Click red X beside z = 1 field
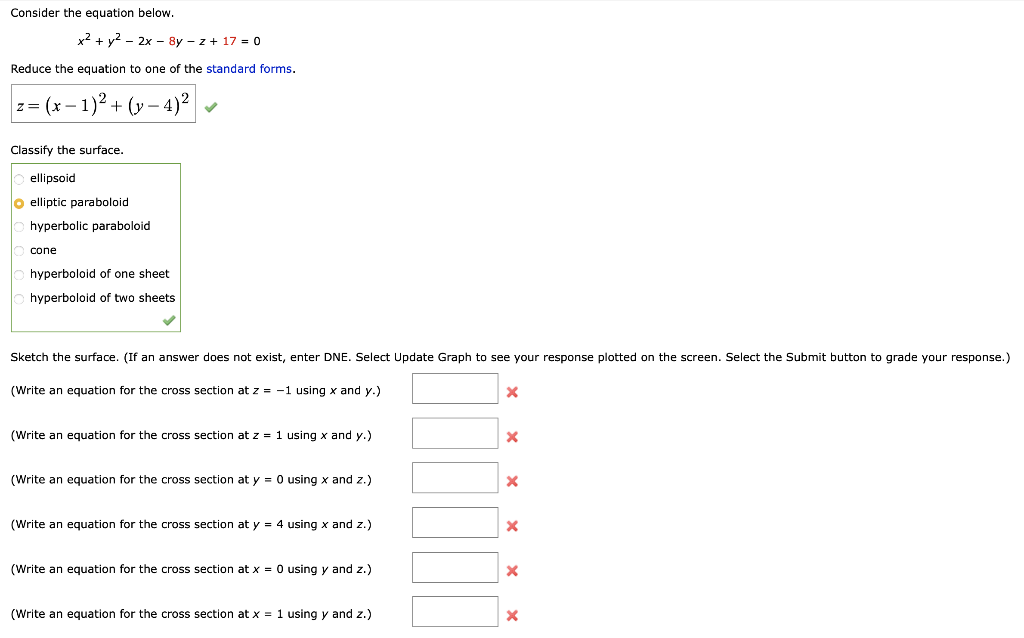 point(513,436)
